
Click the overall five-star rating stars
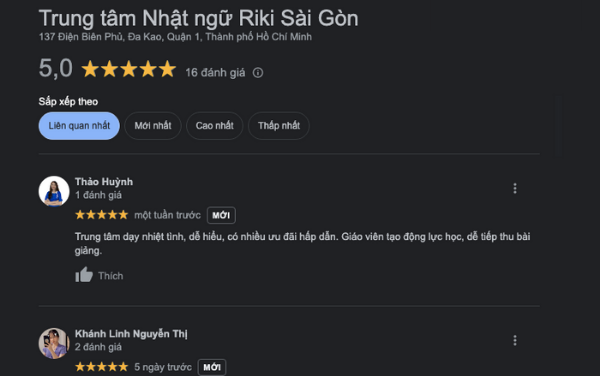point(129,70)
